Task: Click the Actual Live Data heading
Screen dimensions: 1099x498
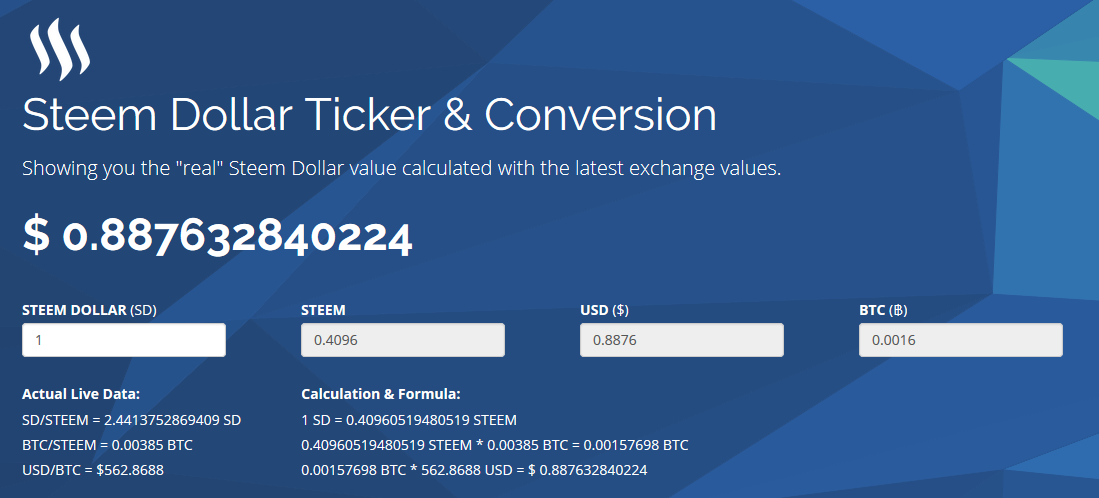Action: tap(81, 394)
